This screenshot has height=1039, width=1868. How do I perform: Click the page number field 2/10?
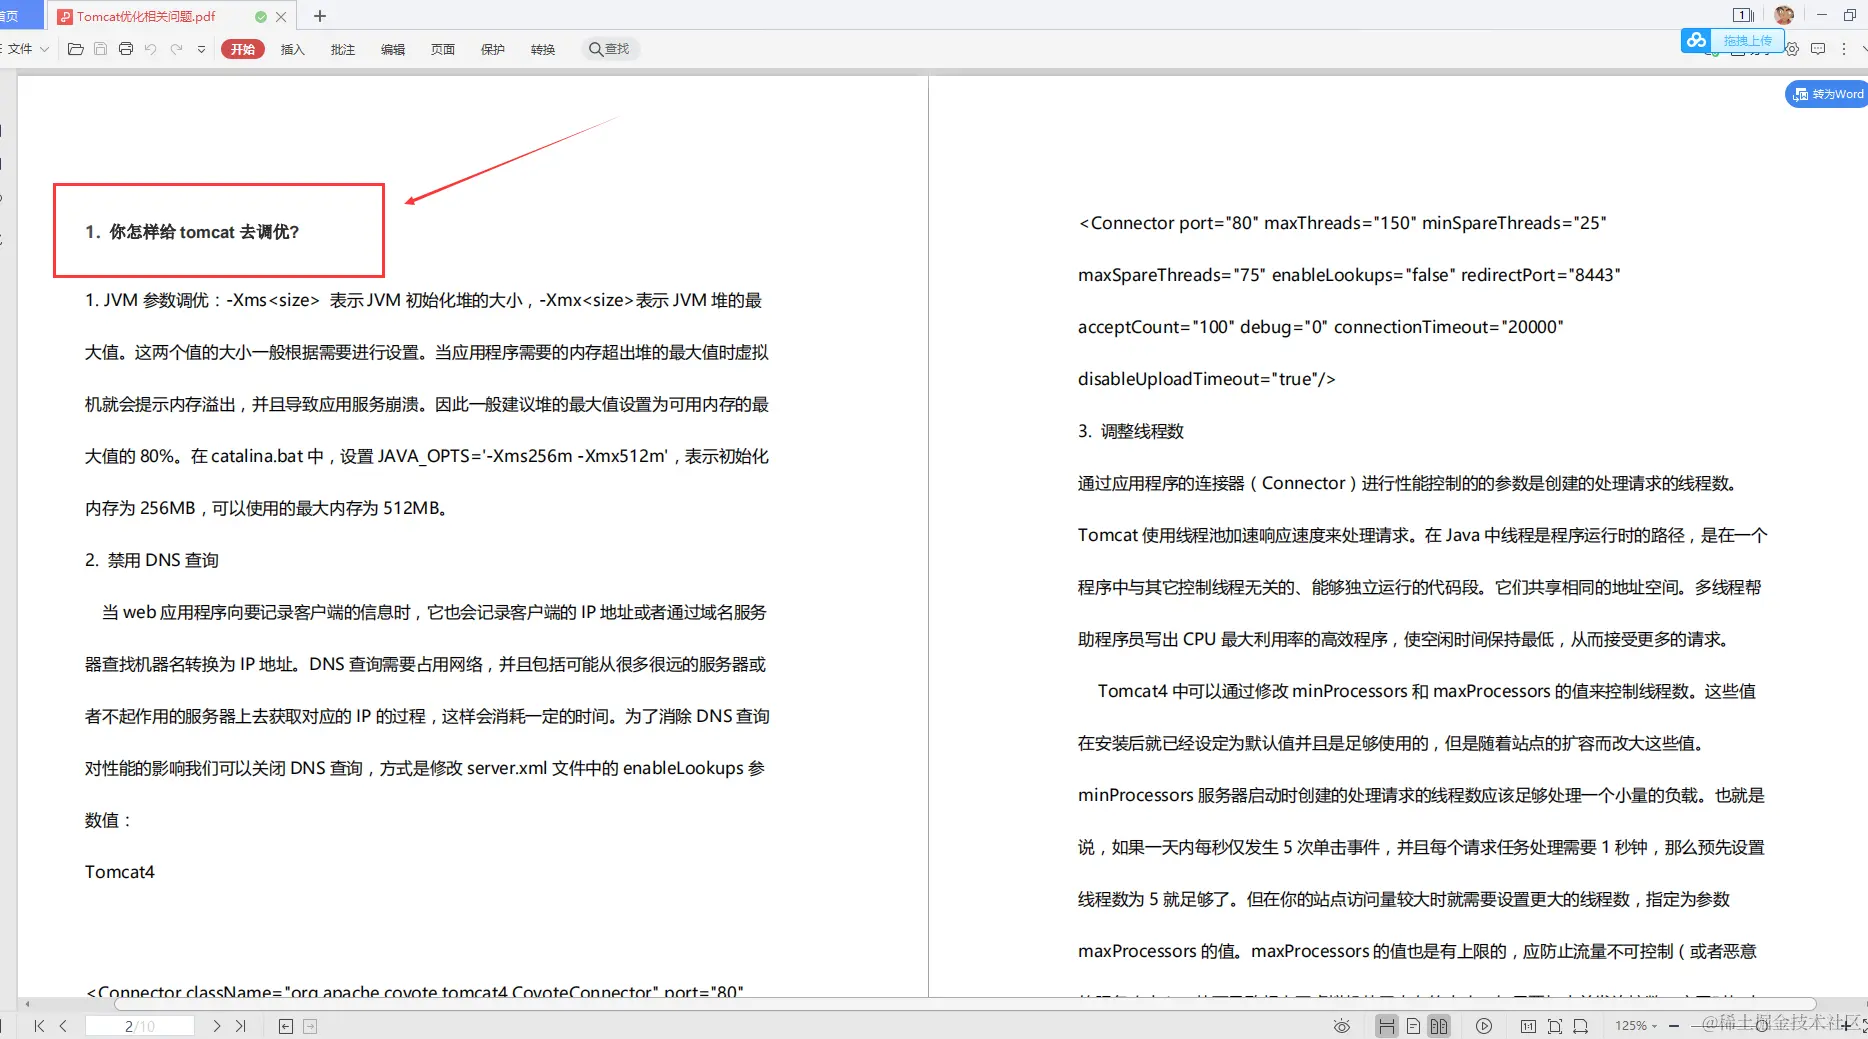[x=140, y=1026]
